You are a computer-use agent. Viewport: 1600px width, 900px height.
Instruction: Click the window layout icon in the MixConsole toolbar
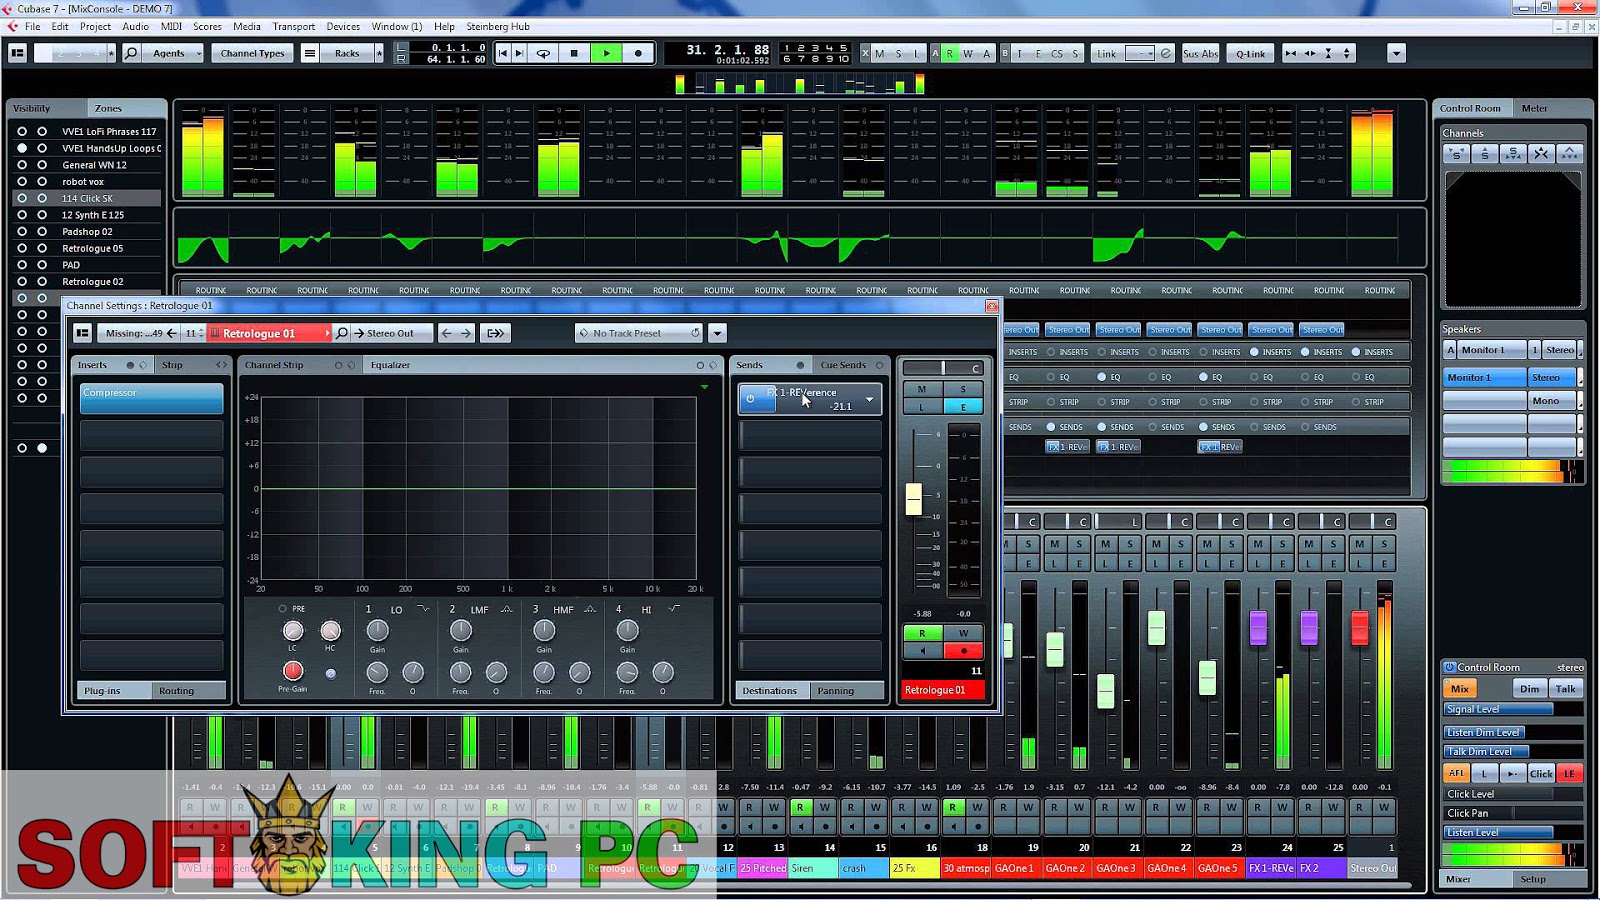(17, 53)
